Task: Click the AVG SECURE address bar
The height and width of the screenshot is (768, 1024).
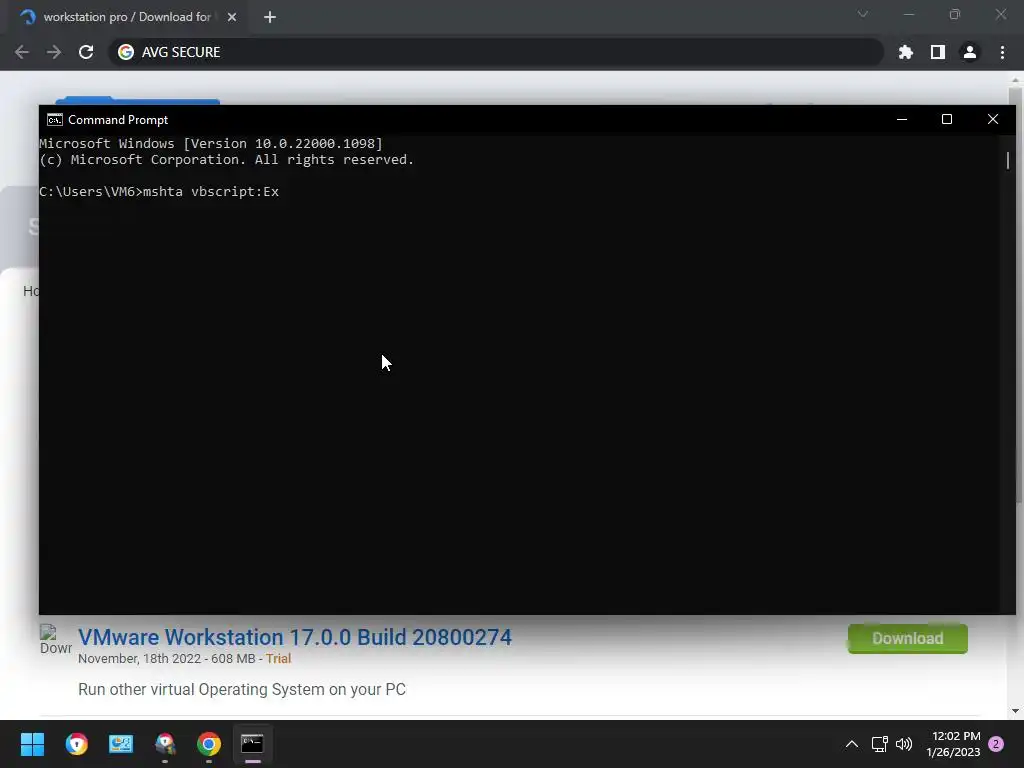Action: 496,52
